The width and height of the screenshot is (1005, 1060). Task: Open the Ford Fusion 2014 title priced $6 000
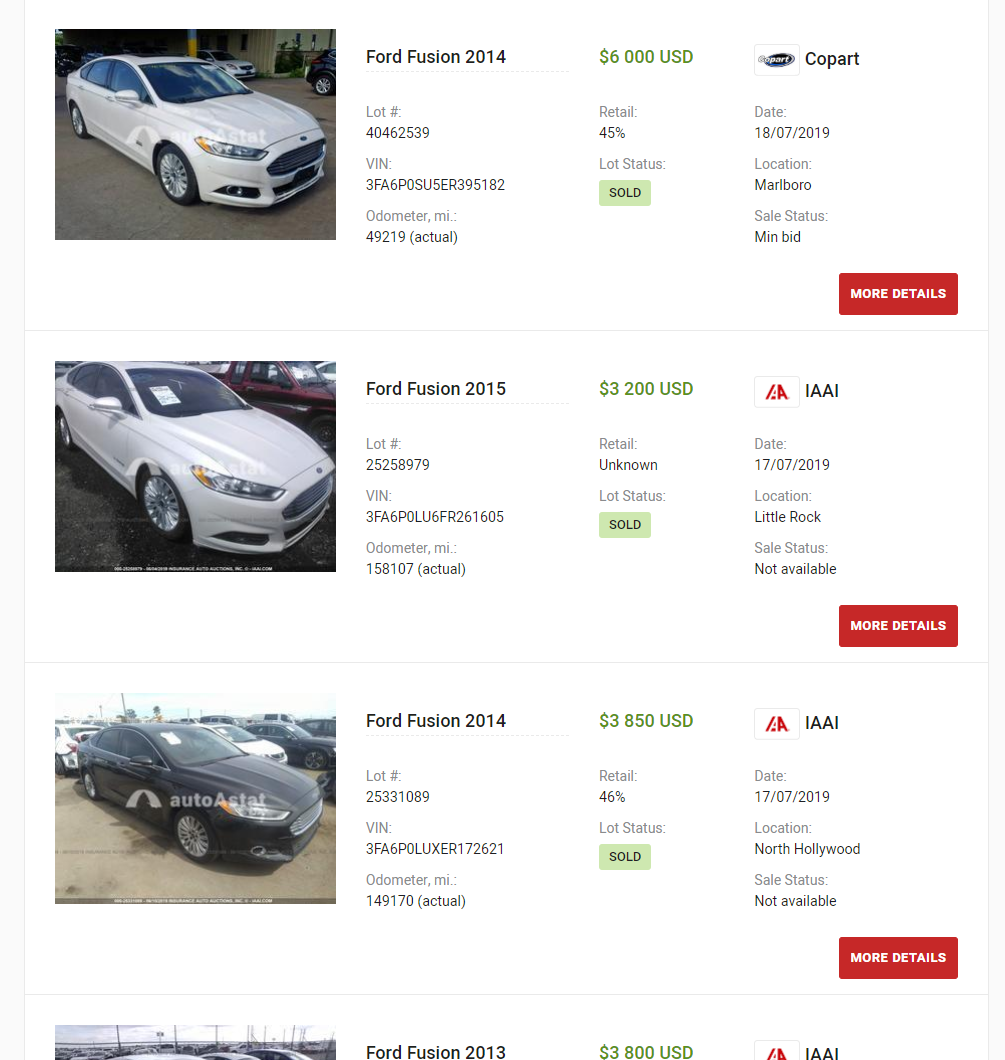click(436, 57)
